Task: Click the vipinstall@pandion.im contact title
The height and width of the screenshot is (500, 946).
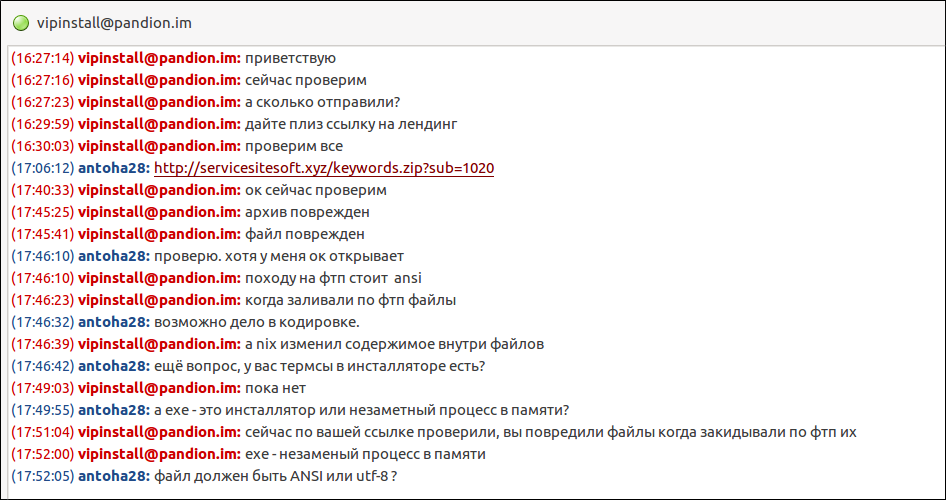Action: 114,23
